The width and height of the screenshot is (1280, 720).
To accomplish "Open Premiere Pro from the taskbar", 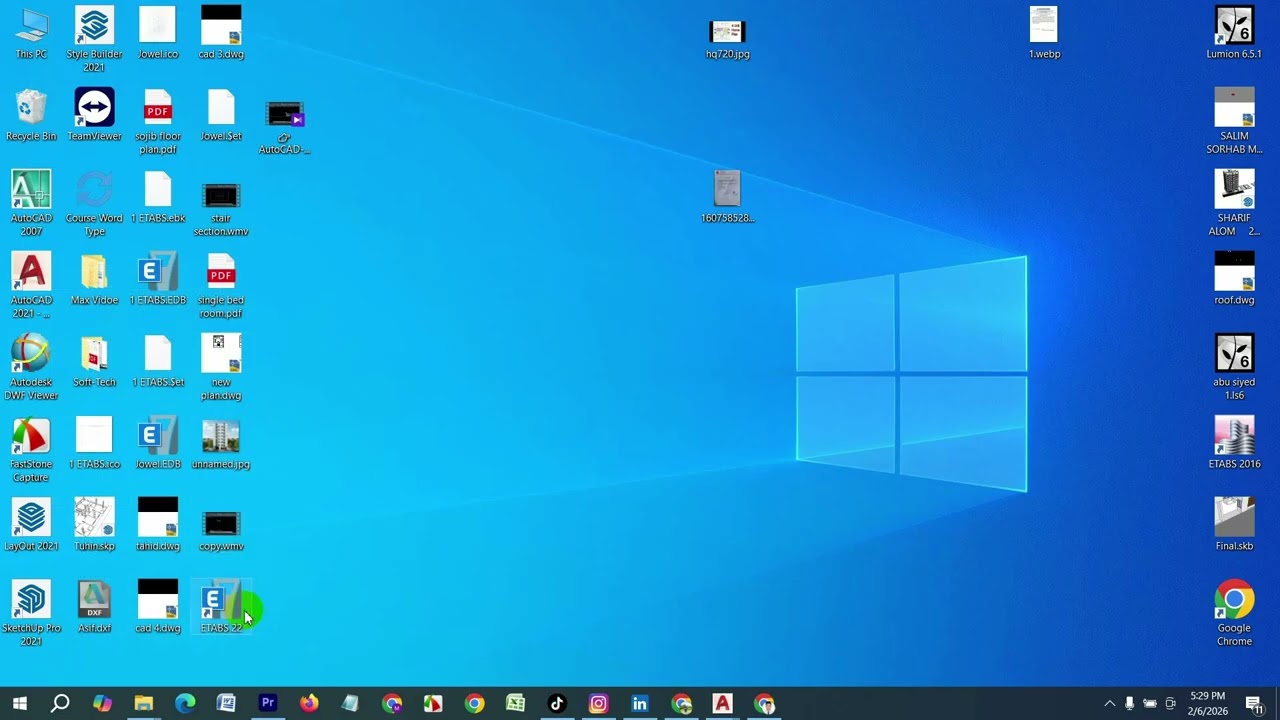I will pos(267,704).
